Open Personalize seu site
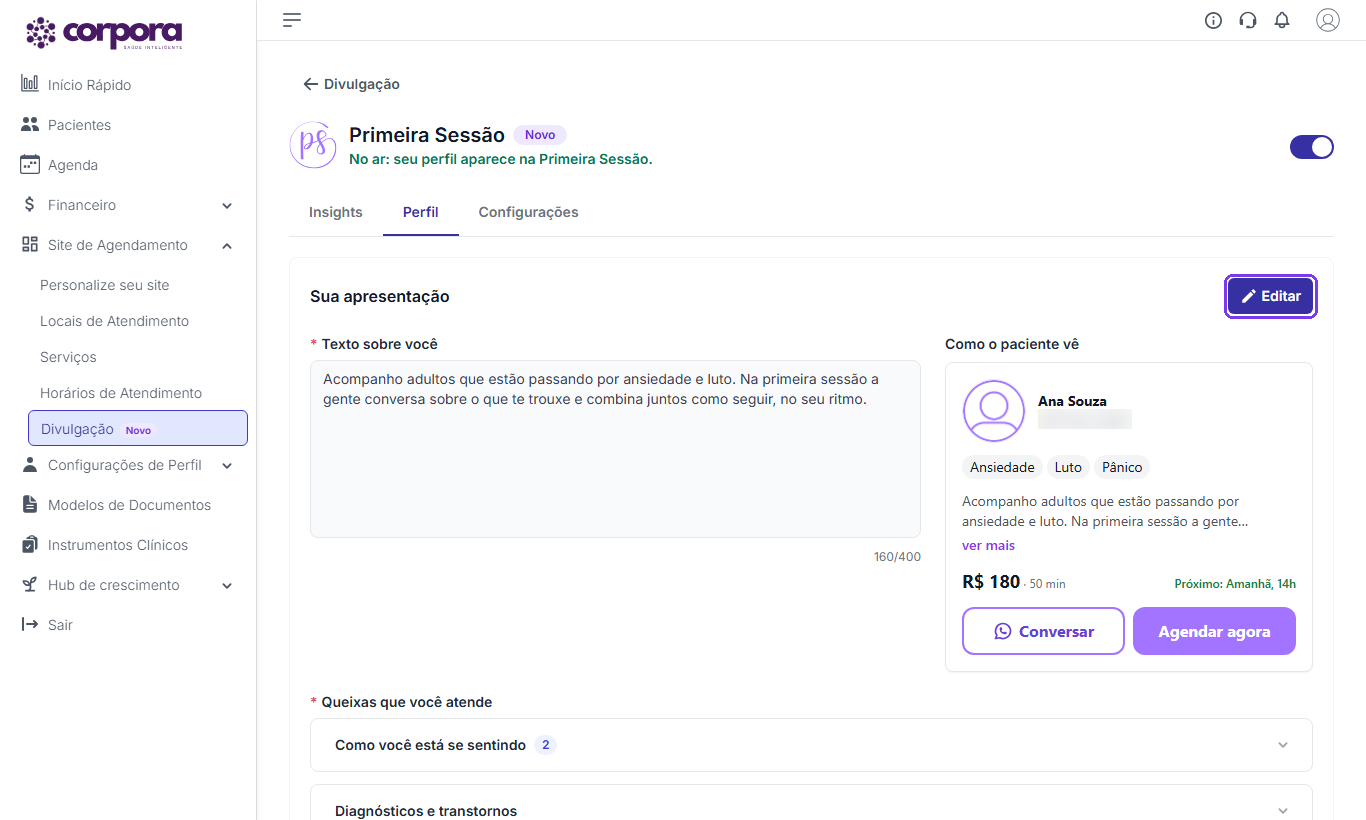The height and width of the screenshot is (820, 1366). [105, 285]
